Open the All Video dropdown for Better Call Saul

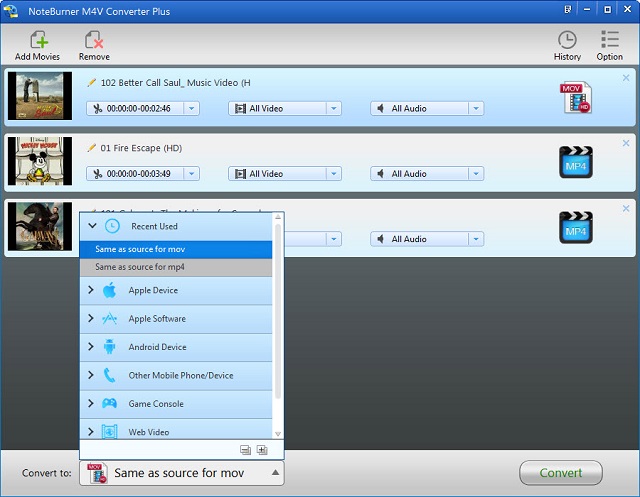coord(333,109)
